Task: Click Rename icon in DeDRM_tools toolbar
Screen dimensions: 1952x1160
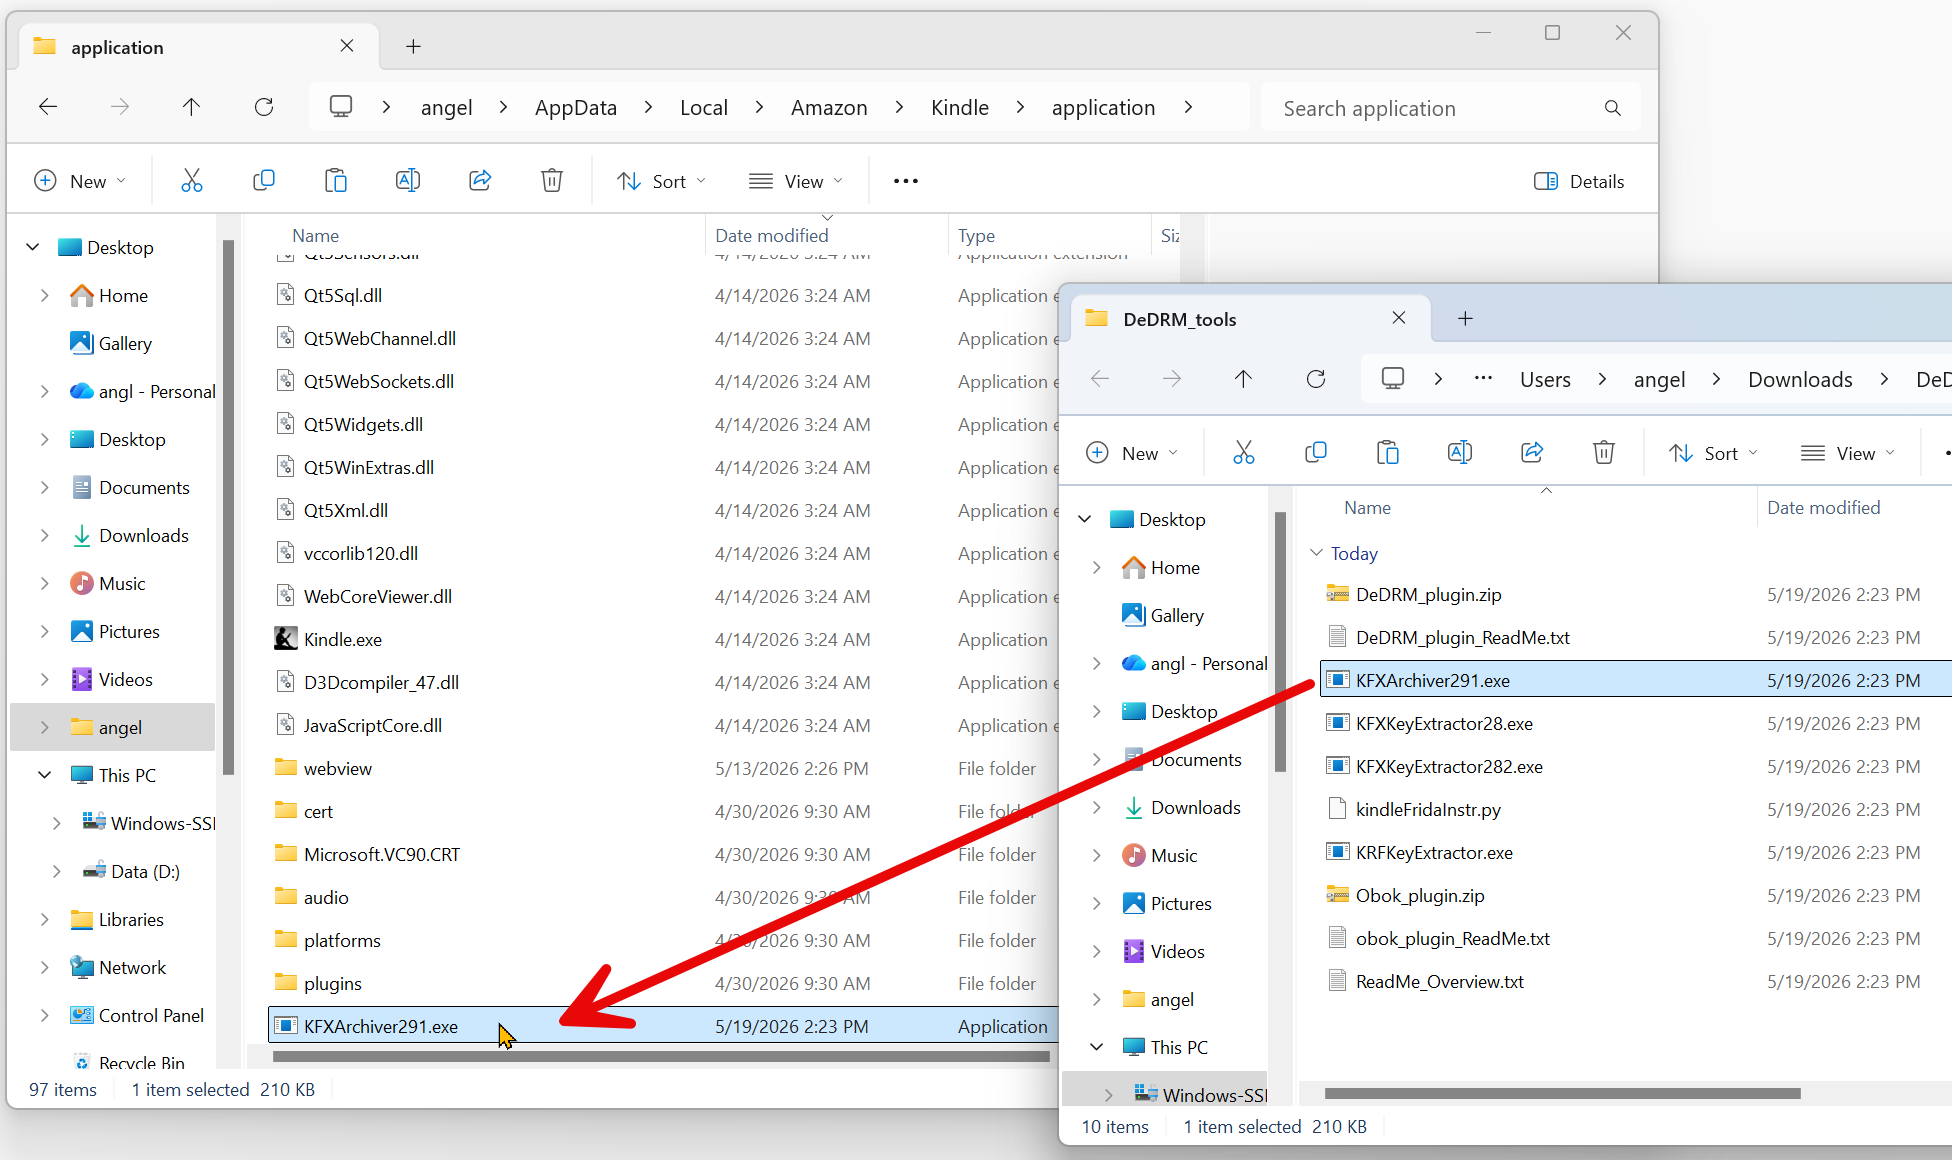Action: (x=1459, y=453)
